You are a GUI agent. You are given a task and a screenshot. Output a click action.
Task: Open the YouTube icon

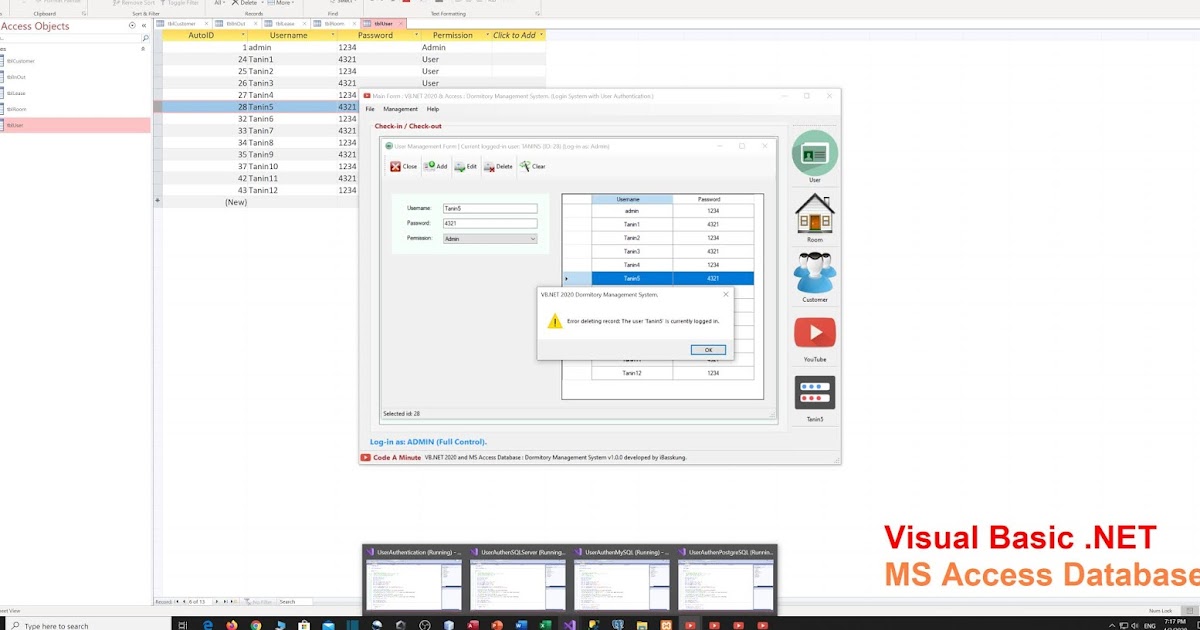click(814, 333)
